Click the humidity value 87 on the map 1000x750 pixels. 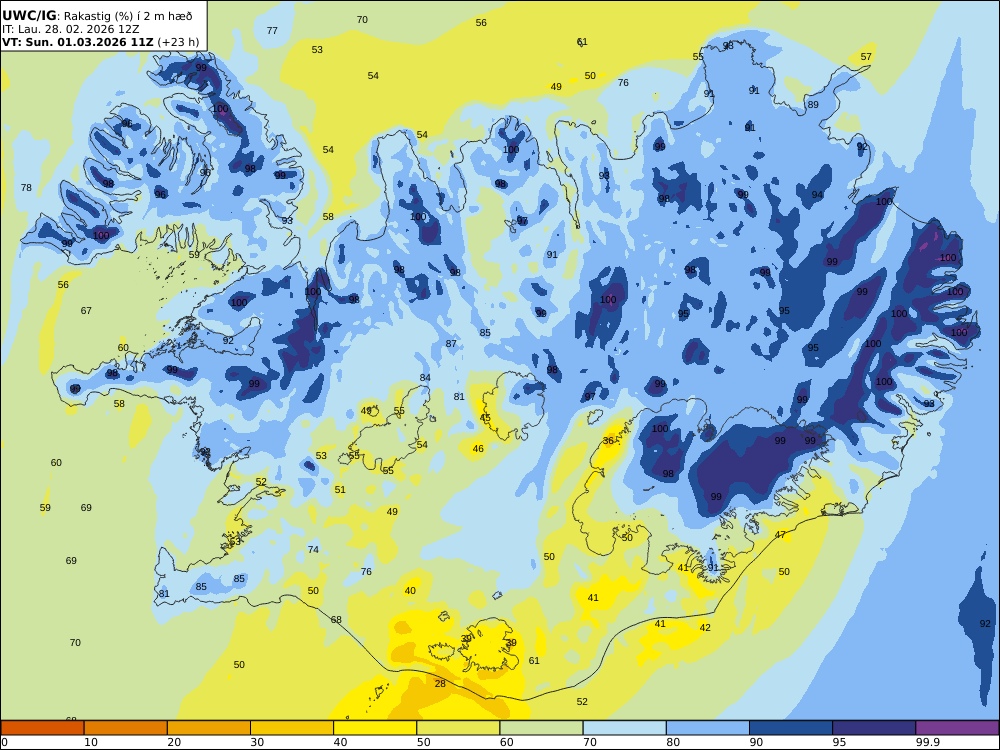coord(451,344)
